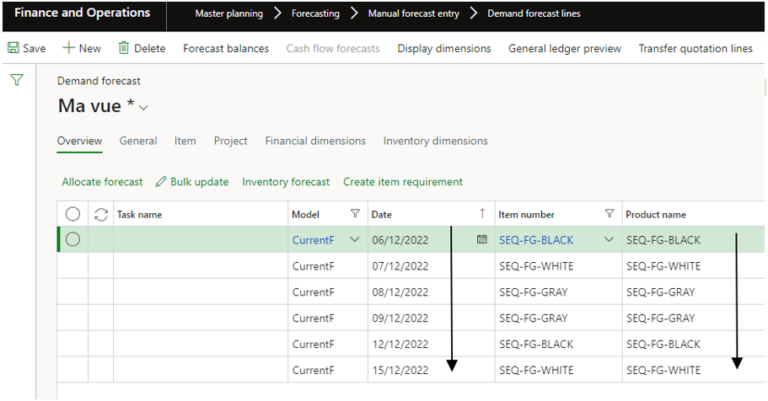Click Create item requirement
This screenshot has height=401, width=768.
point(402,182)
